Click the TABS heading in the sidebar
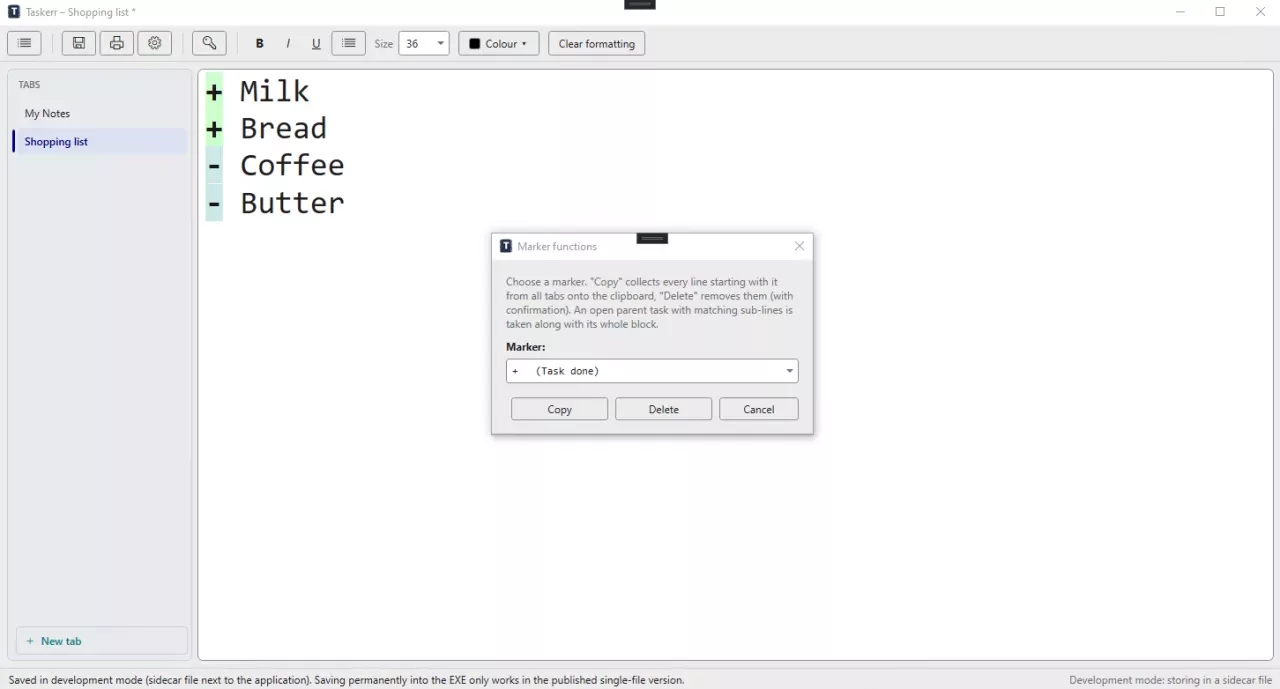The height and width of the screenshot is (689, 1280). tap(29, 85)
